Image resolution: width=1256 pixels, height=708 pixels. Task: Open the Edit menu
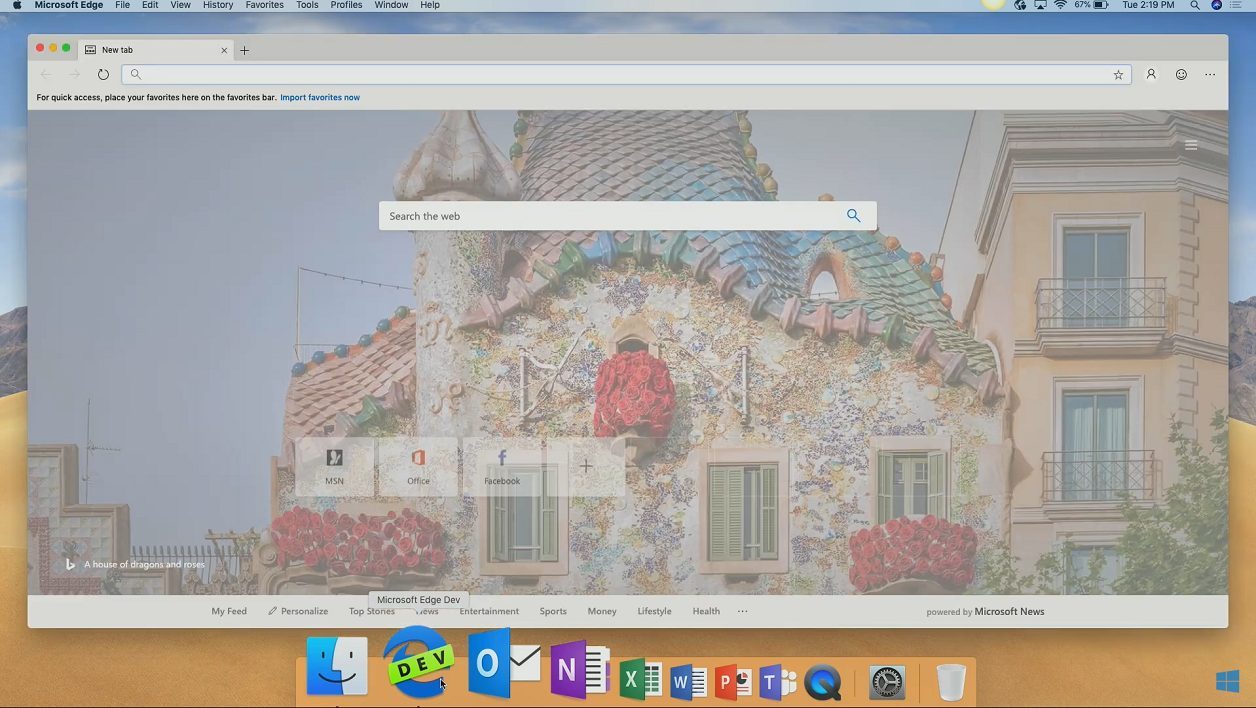coord(150,5)
